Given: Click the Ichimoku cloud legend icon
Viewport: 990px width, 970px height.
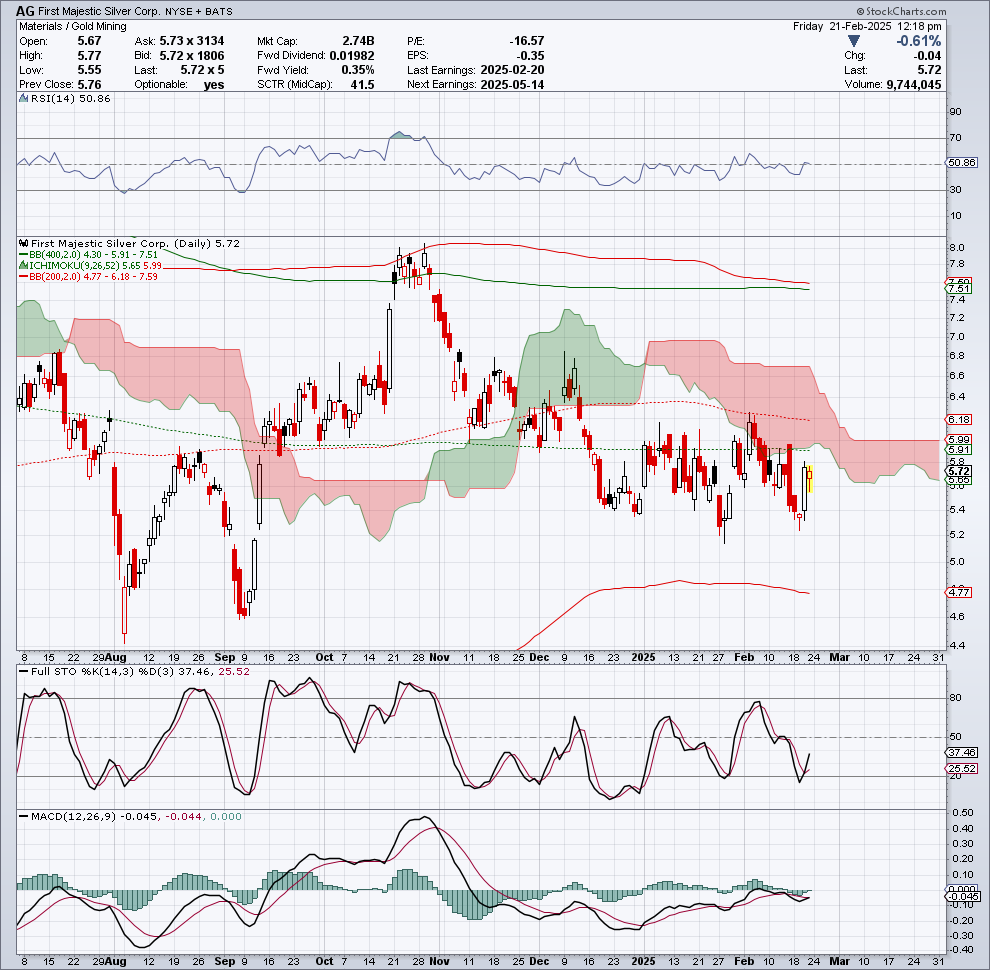Looking at the screenshot, I should 23,265.
